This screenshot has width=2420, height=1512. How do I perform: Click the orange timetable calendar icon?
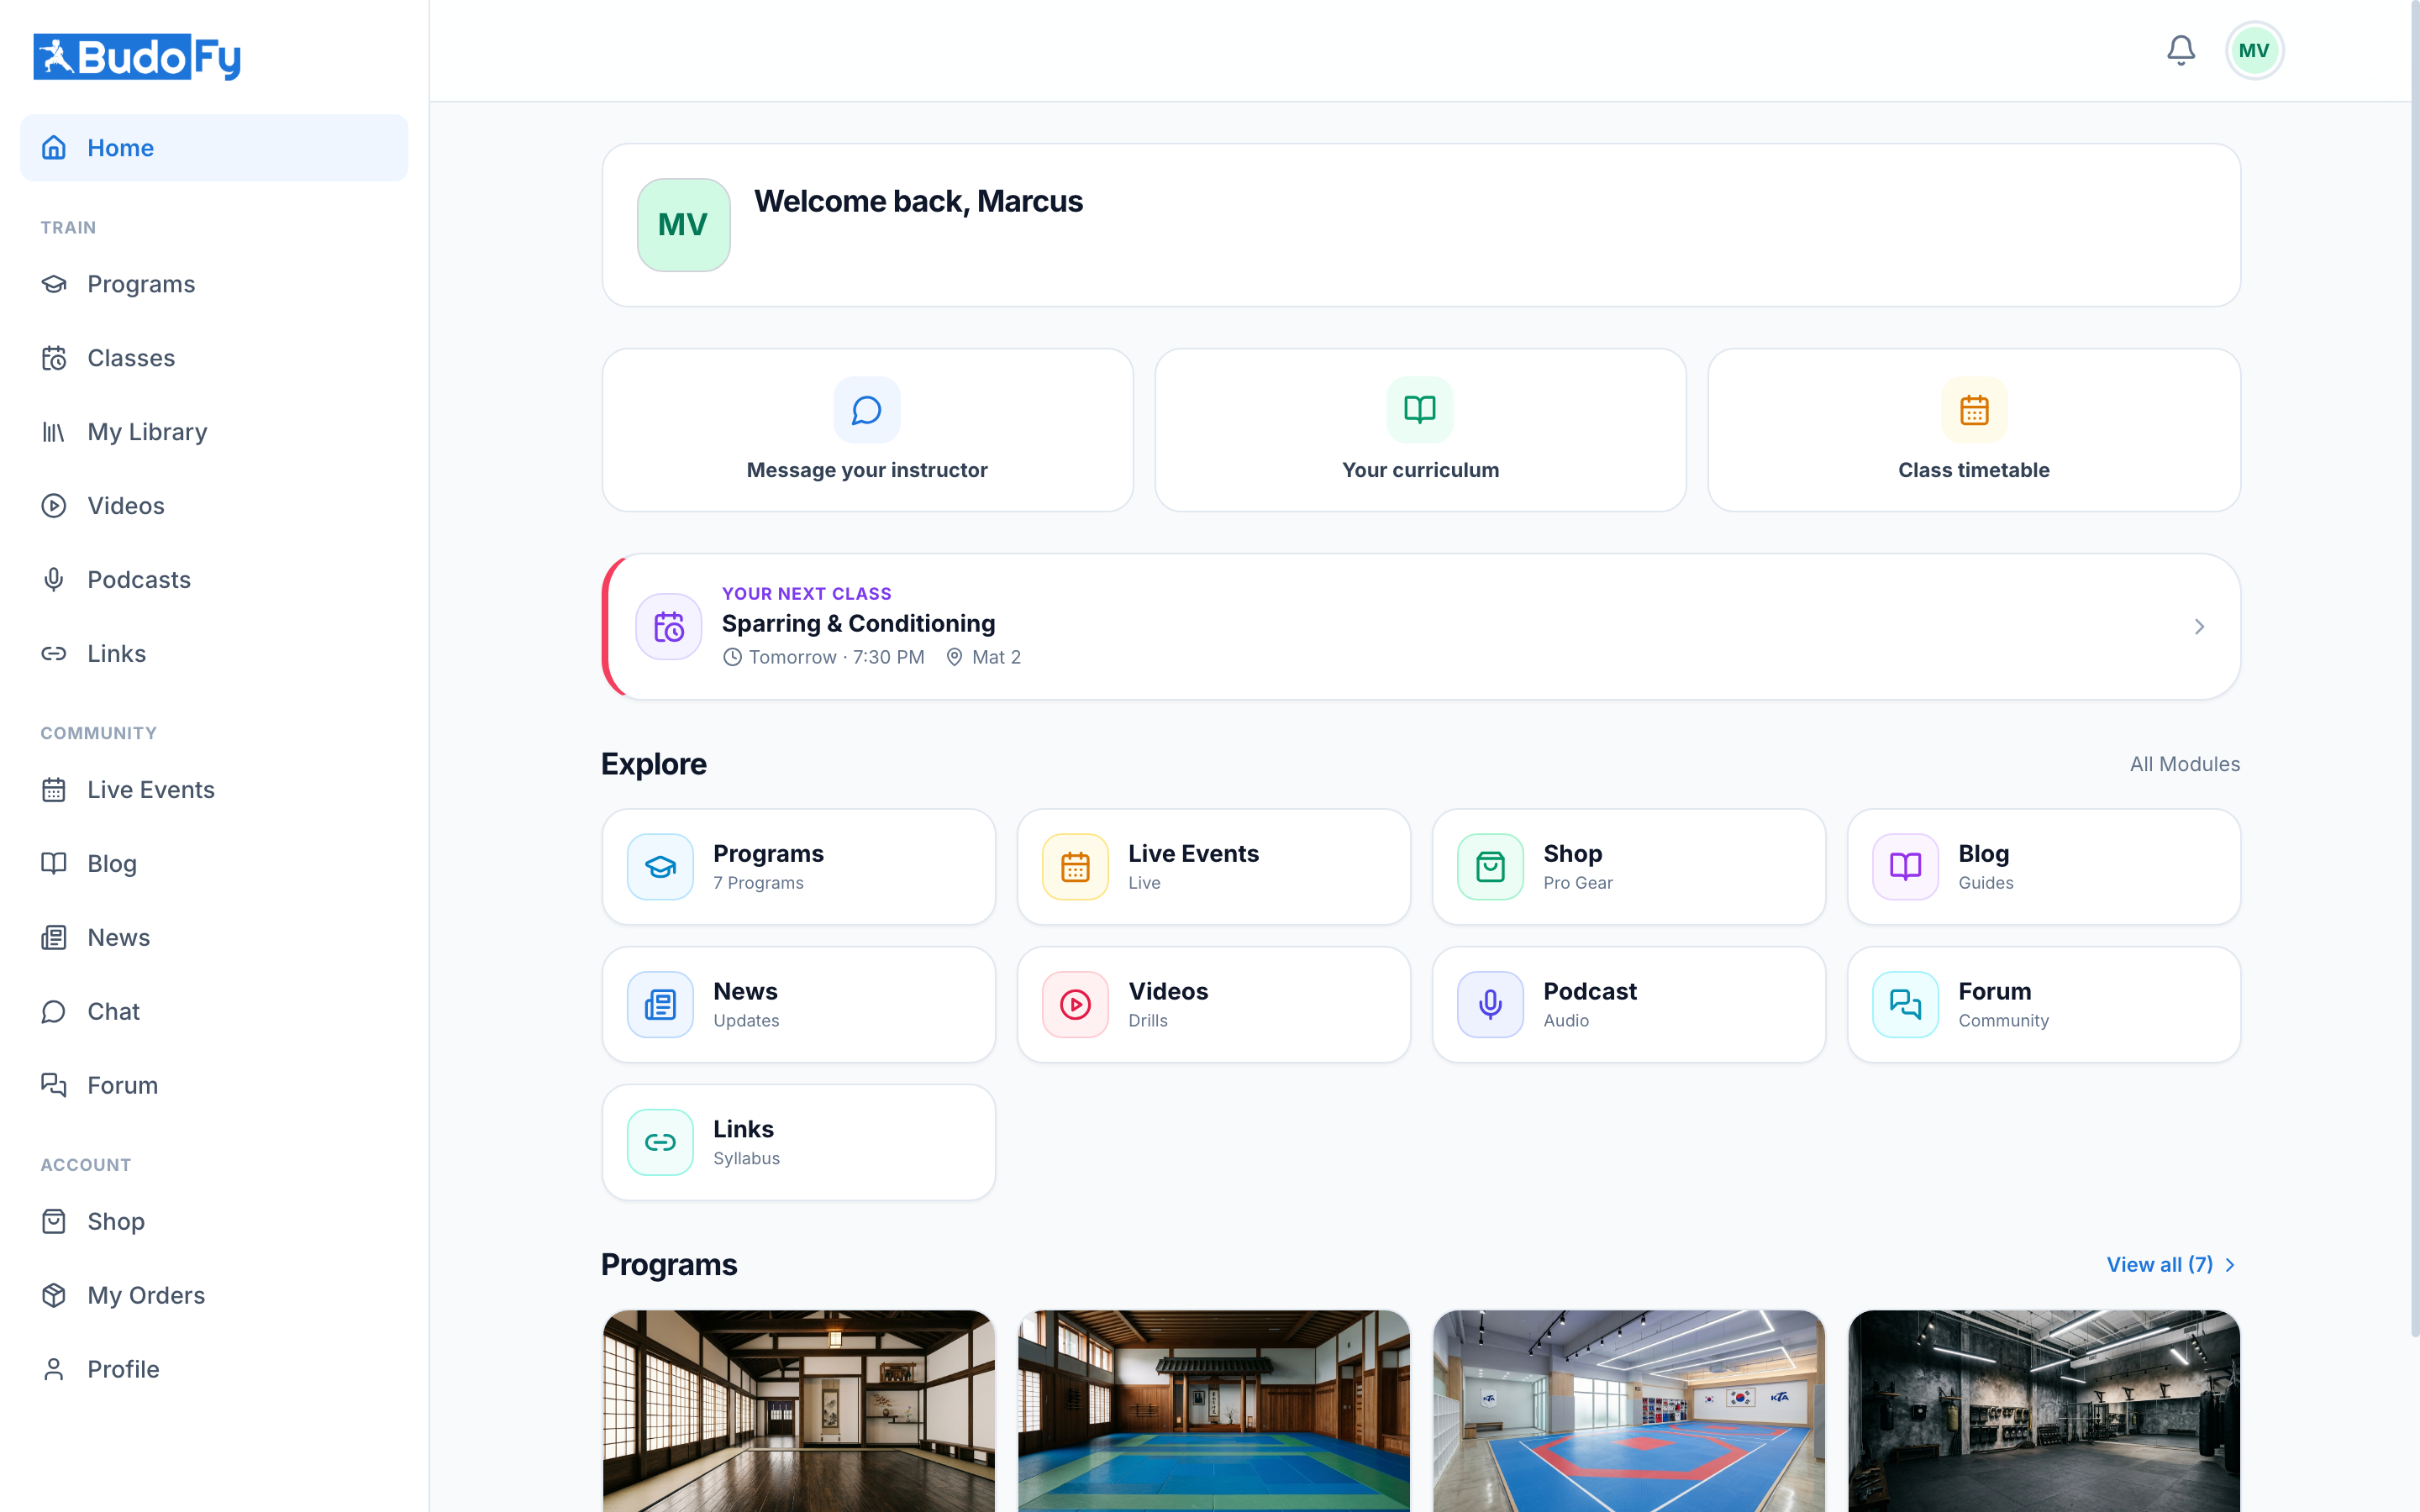click(1974, 410)
